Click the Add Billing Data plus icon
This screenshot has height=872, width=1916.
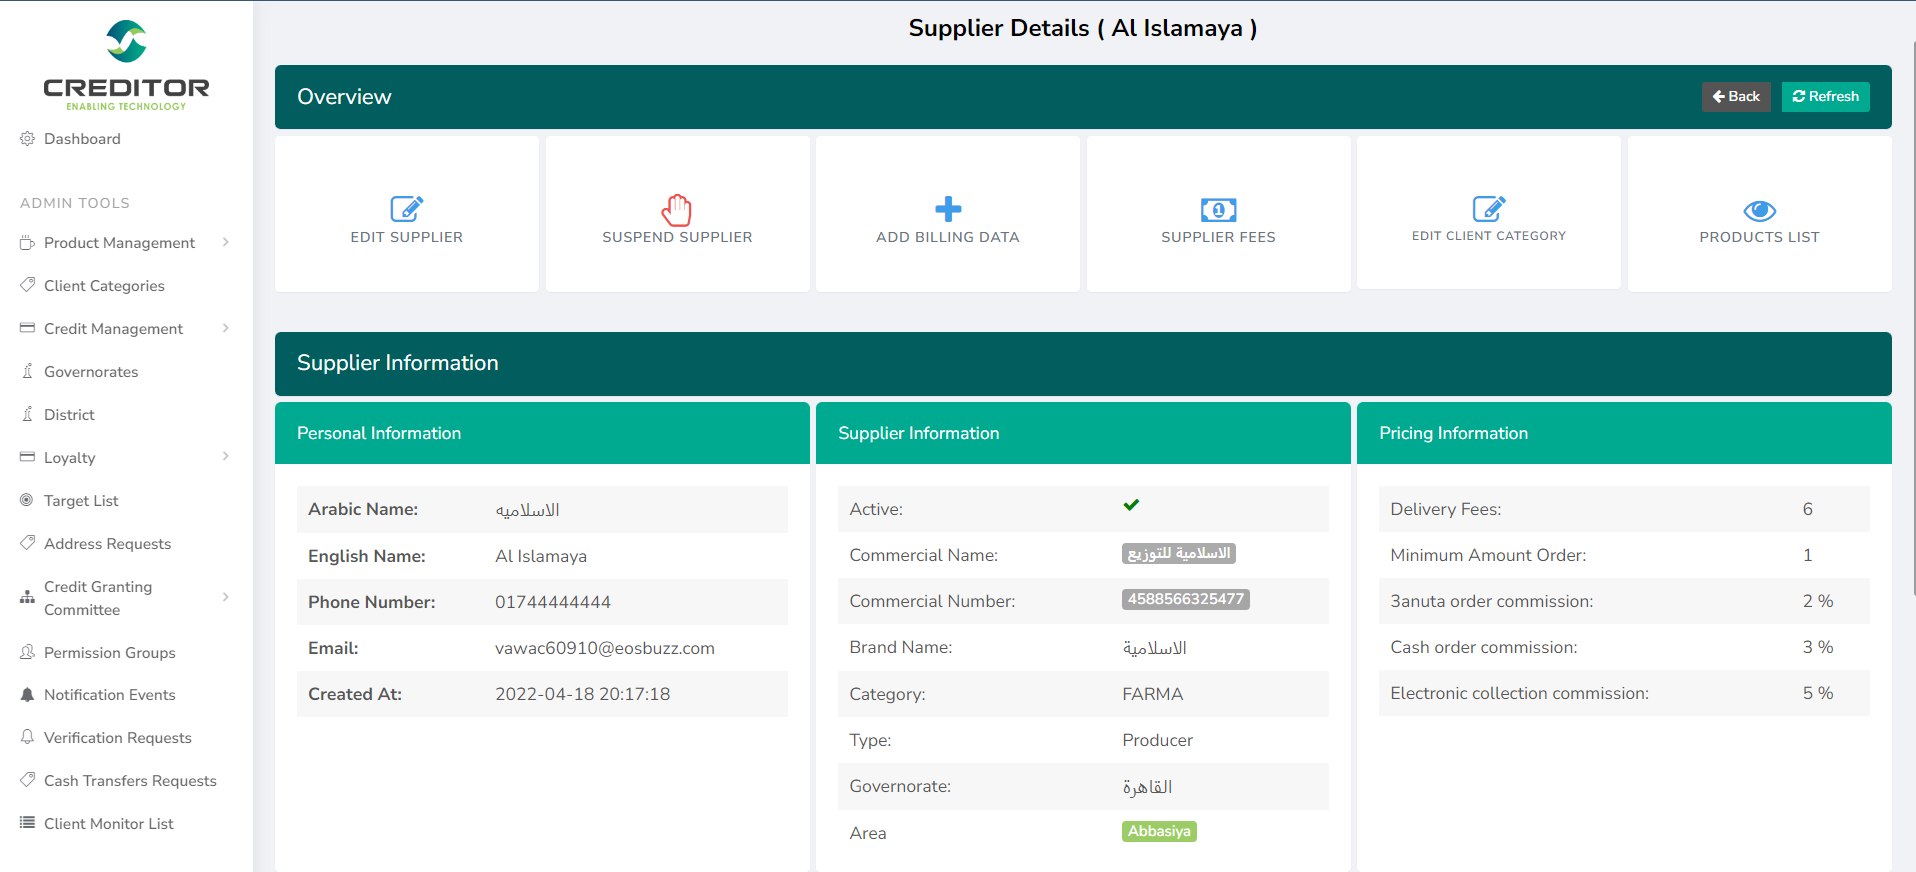(947, 209)
